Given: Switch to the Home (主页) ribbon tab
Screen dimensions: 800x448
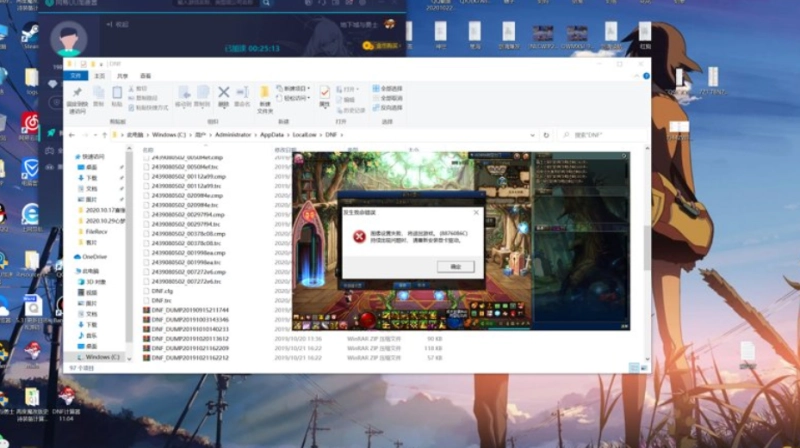Looking at the screenshot, I should pyautogui.click(x=99, y=76).
